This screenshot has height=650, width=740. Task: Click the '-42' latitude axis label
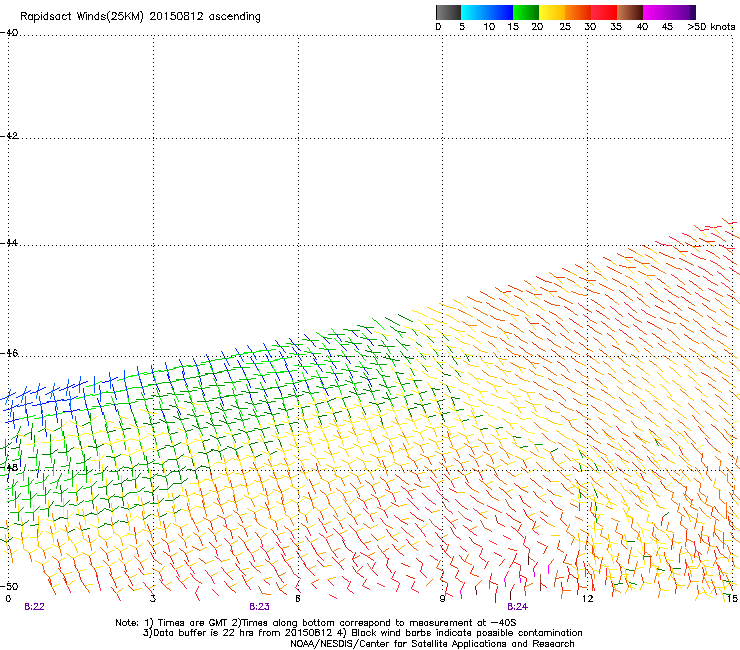[x=9, y=136]
